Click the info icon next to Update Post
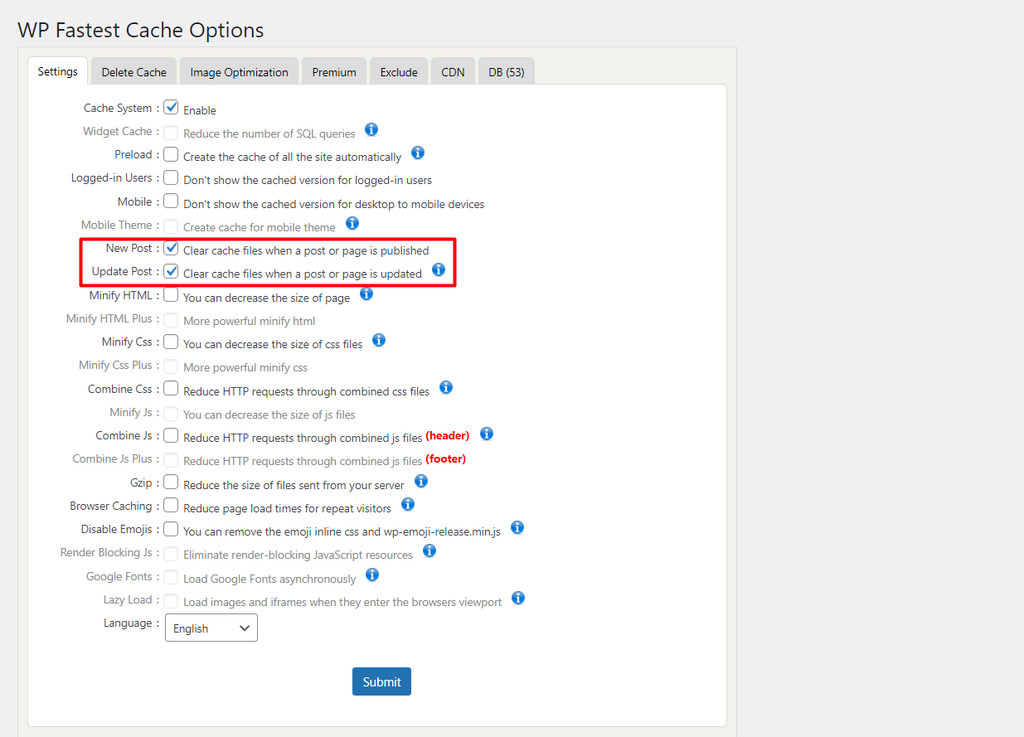This screenshot has width=1024, height=737. coord(438,270)
